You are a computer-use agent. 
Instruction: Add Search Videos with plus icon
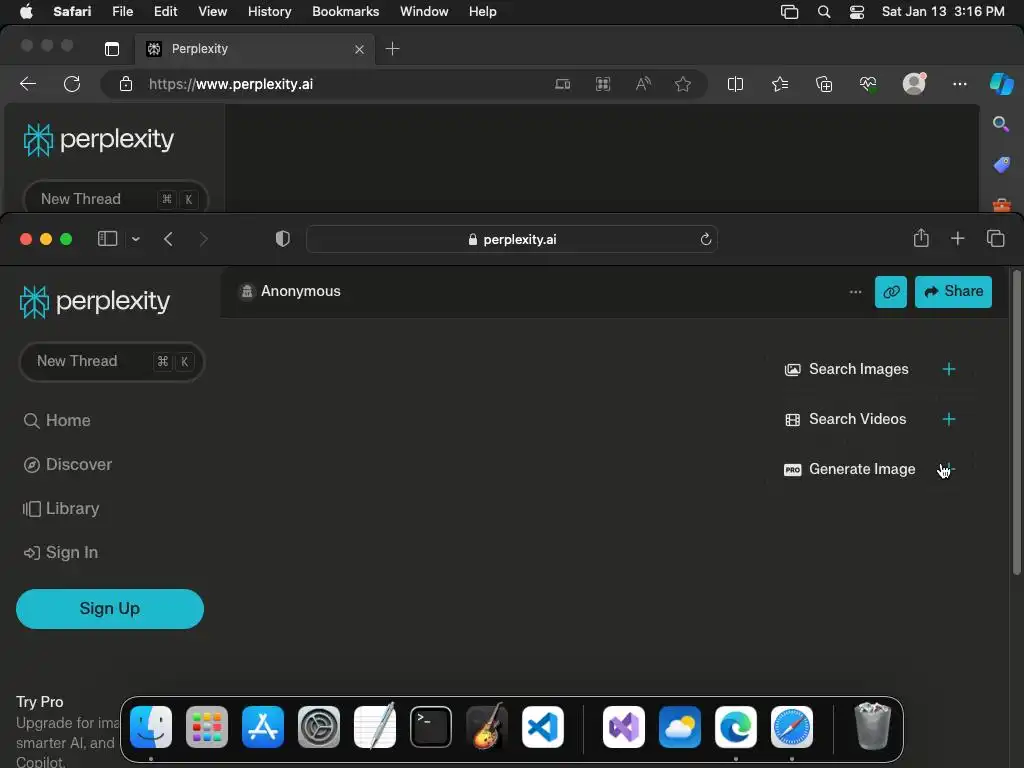(x=949, y=419)
